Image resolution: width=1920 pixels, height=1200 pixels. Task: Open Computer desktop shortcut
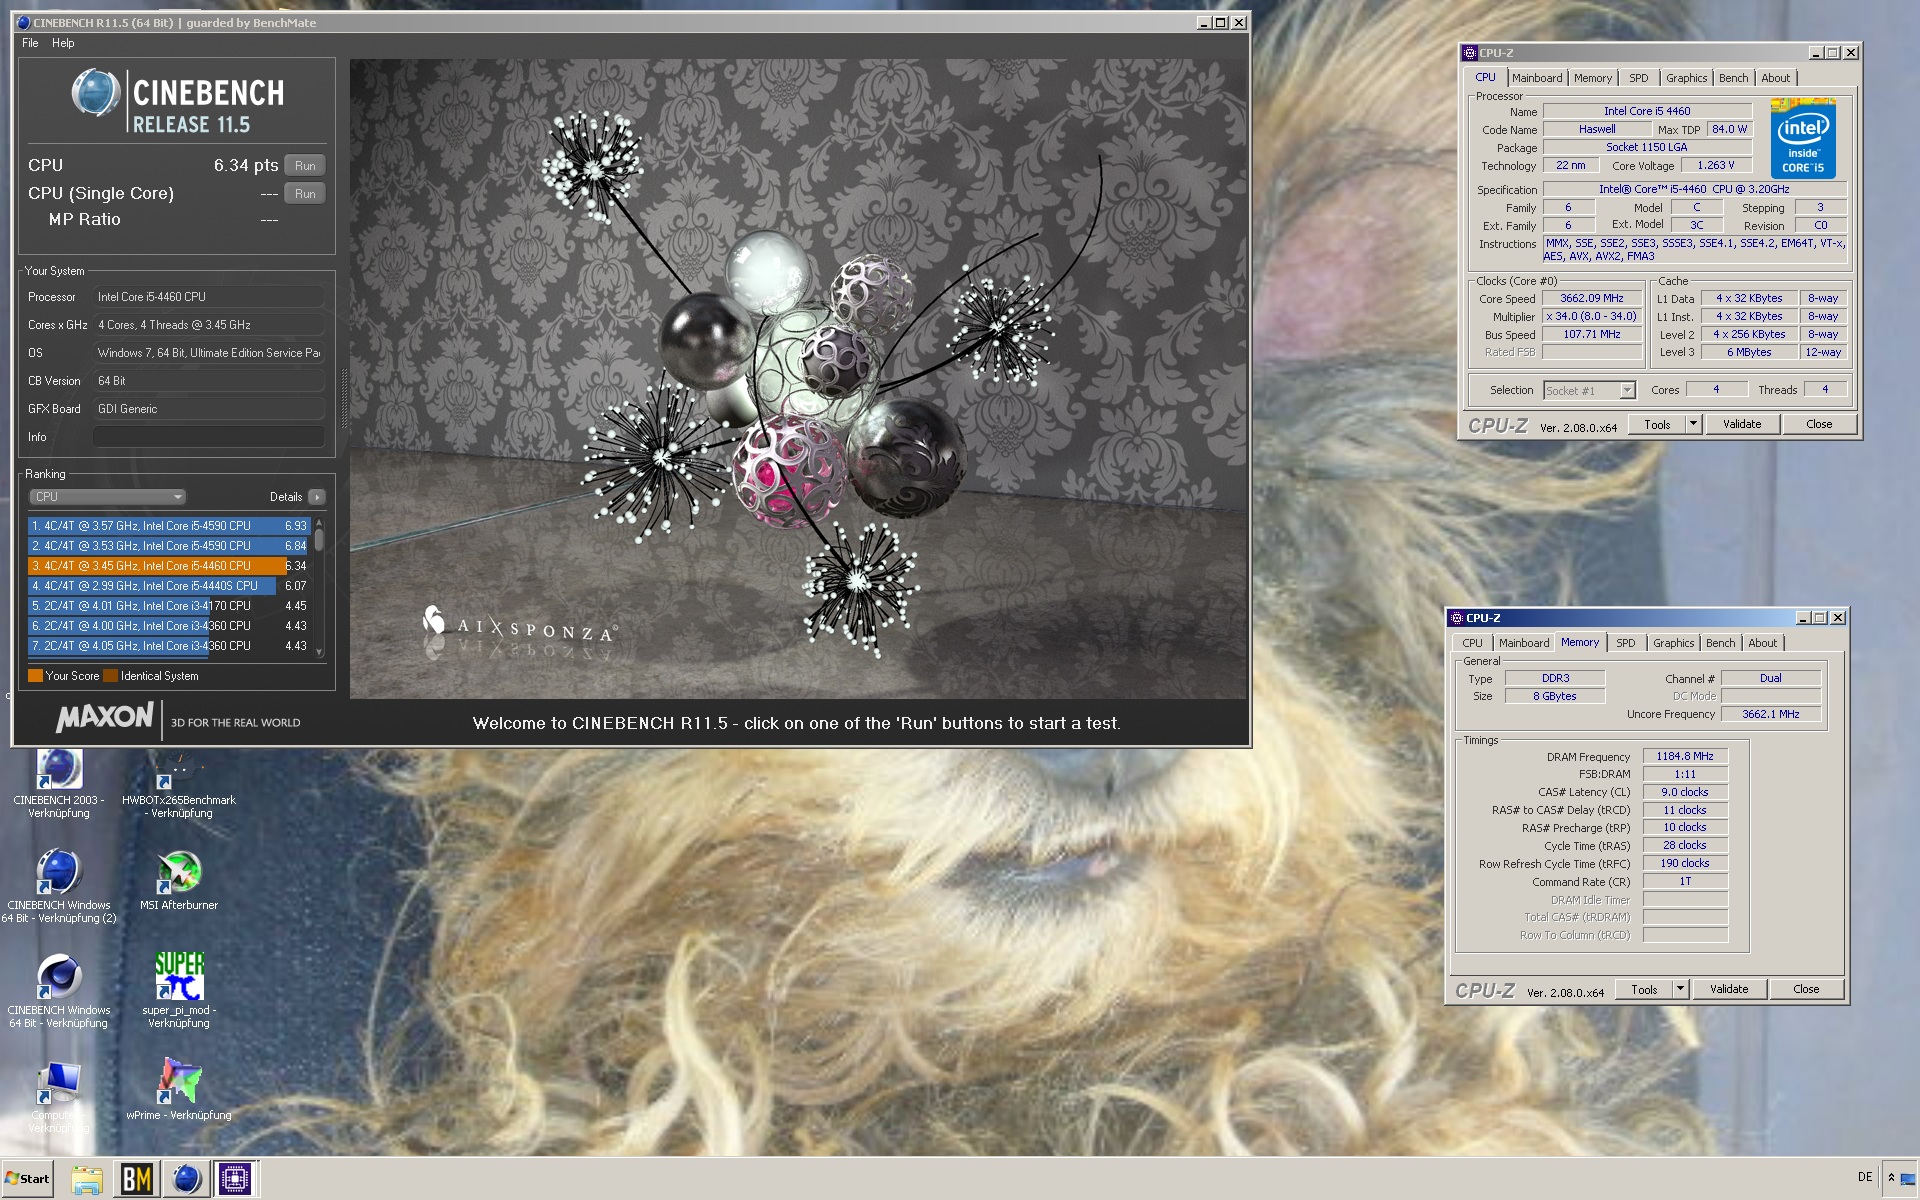click(x=59, y=1098)
